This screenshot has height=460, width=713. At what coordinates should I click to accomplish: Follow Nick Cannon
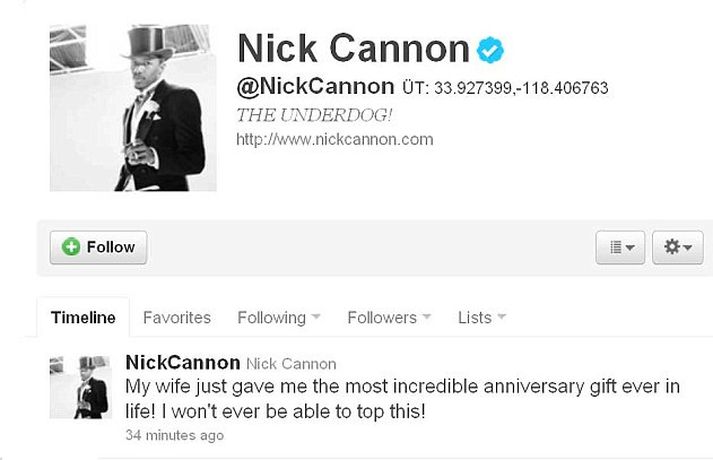click(x=98, y=247)
